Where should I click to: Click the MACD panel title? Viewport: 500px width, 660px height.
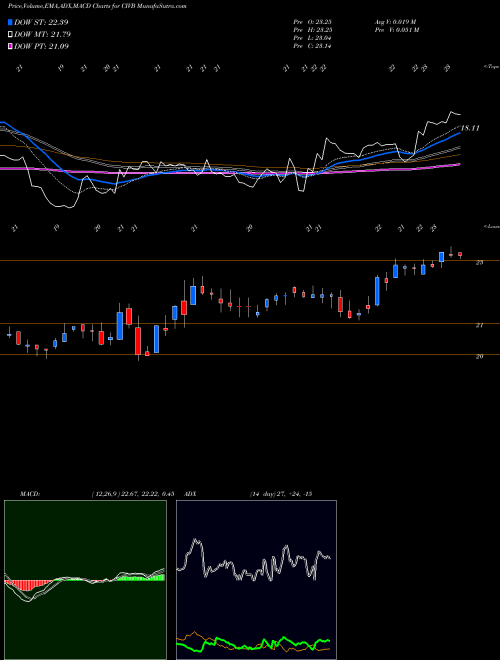coord(30,494)
